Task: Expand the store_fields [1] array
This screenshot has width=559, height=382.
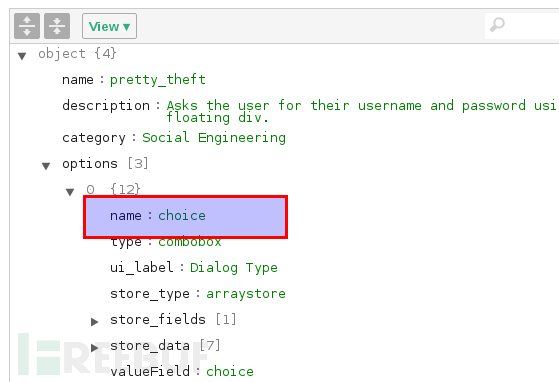Action: click(94, 322)
